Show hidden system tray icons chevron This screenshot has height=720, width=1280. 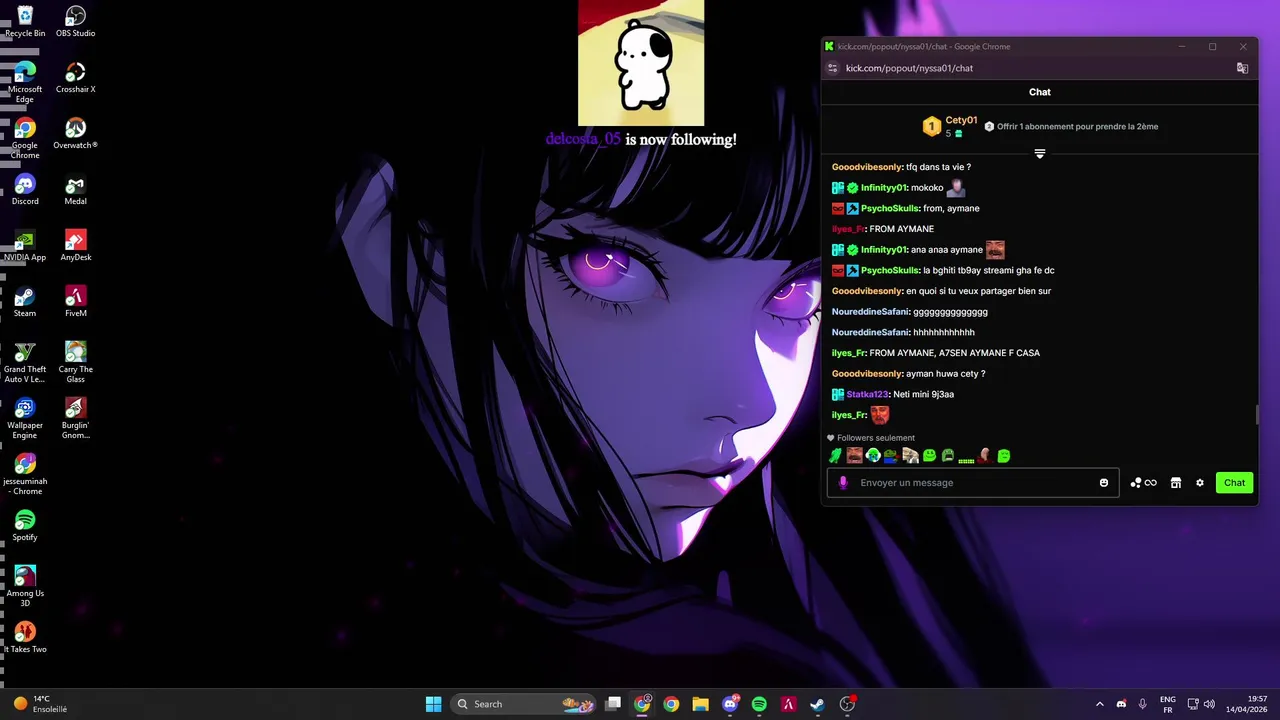point(1100,704)
